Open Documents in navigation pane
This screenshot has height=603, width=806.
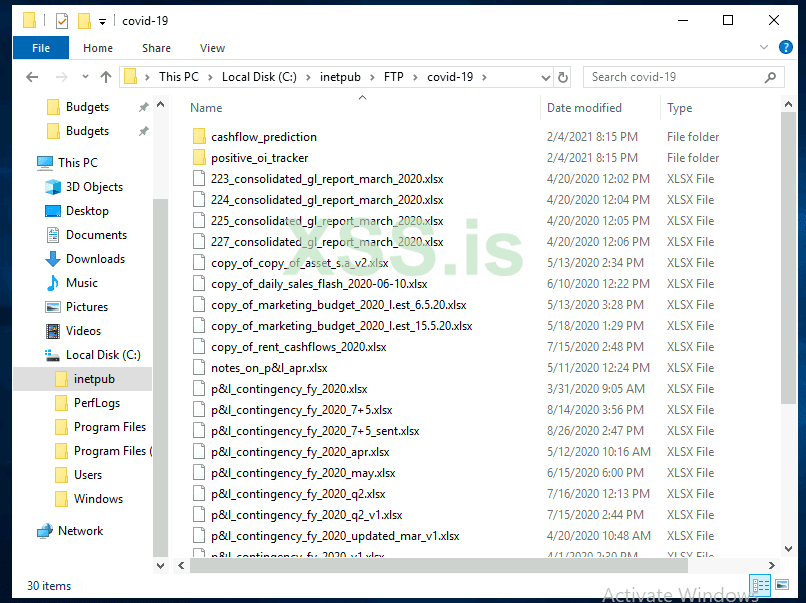coord(96,235)
